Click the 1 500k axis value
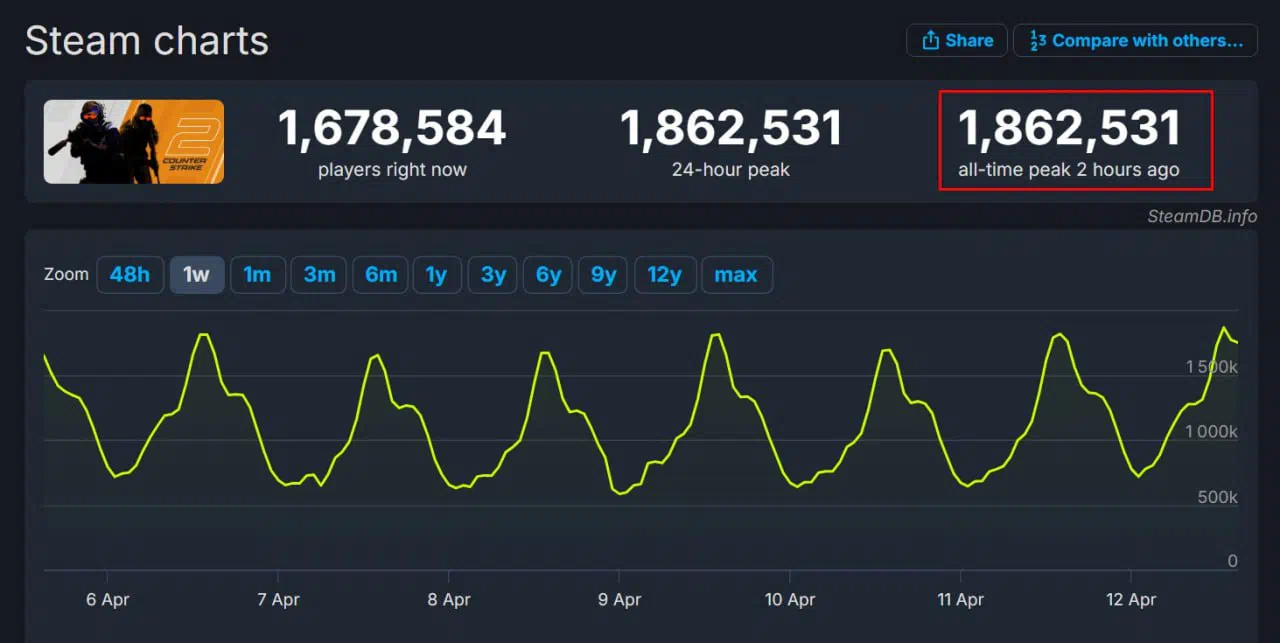The width and height of the screenshot is (1280, 643). tap(1212, 367)
